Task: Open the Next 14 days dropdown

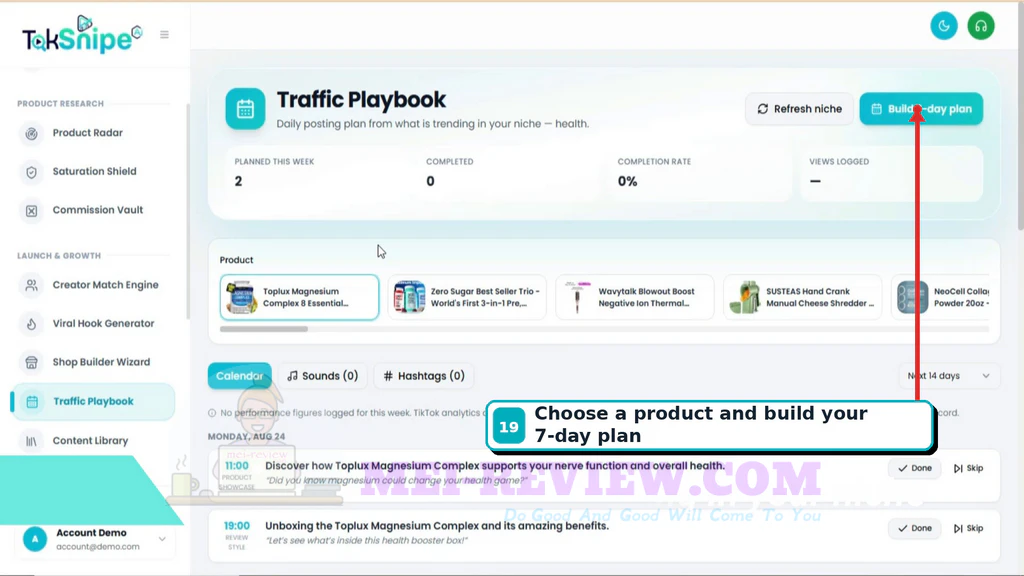Action: point(948,376)
